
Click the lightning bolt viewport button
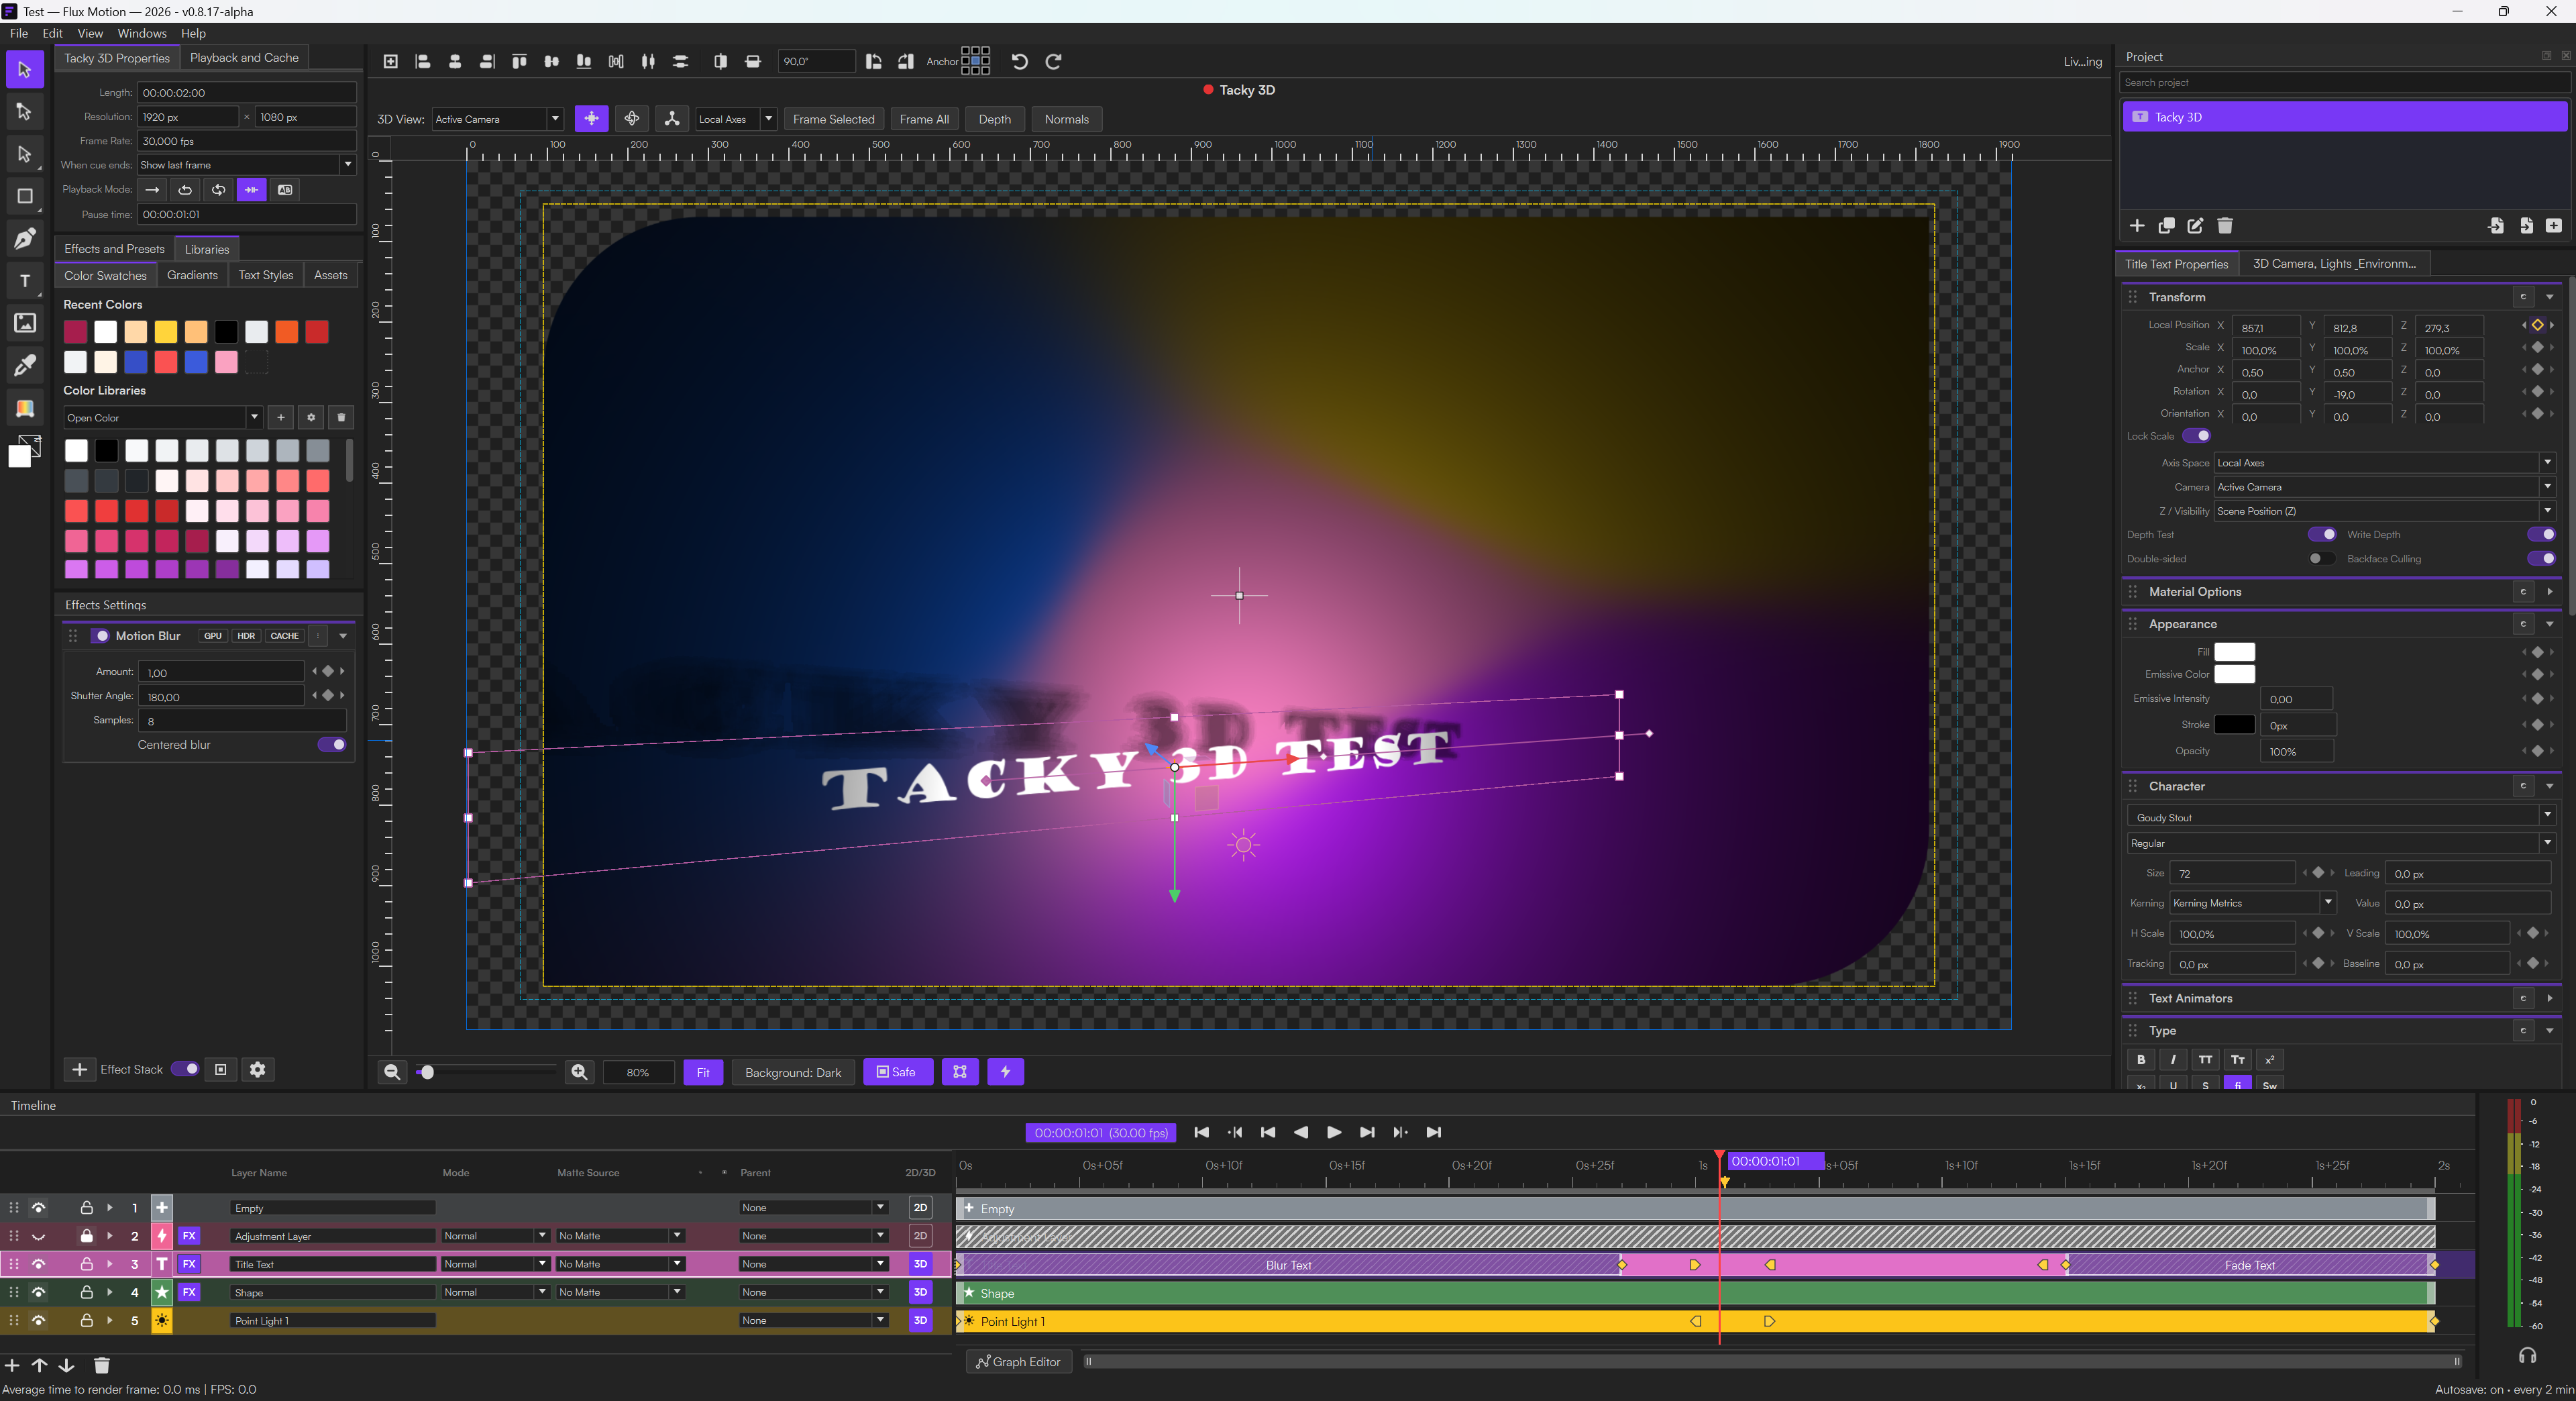1005,1072
